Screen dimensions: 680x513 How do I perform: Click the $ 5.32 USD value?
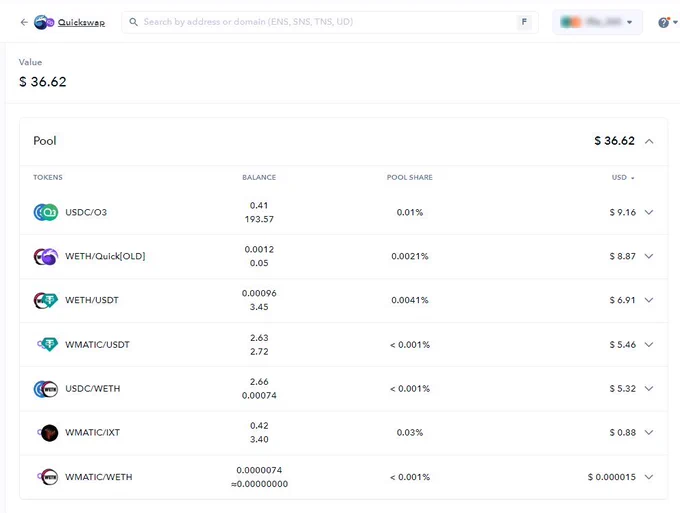click(622, 389)
